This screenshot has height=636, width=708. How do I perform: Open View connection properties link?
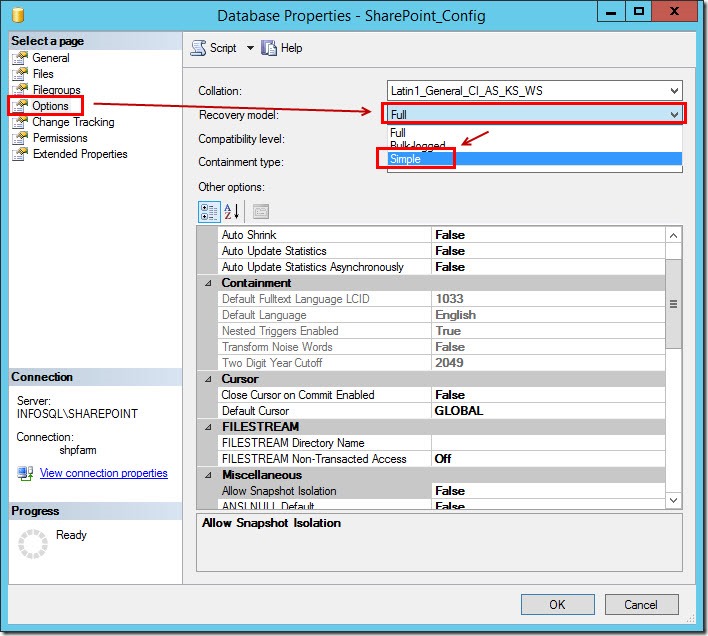tap(103, 473)
